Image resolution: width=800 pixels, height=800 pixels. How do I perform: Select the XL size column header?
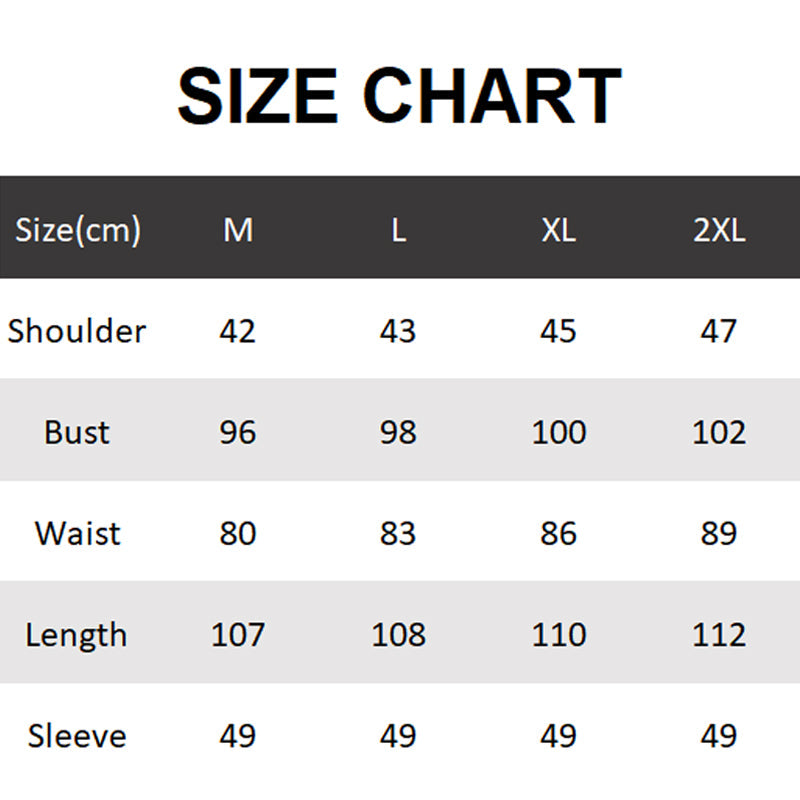(x=558, y=230)
